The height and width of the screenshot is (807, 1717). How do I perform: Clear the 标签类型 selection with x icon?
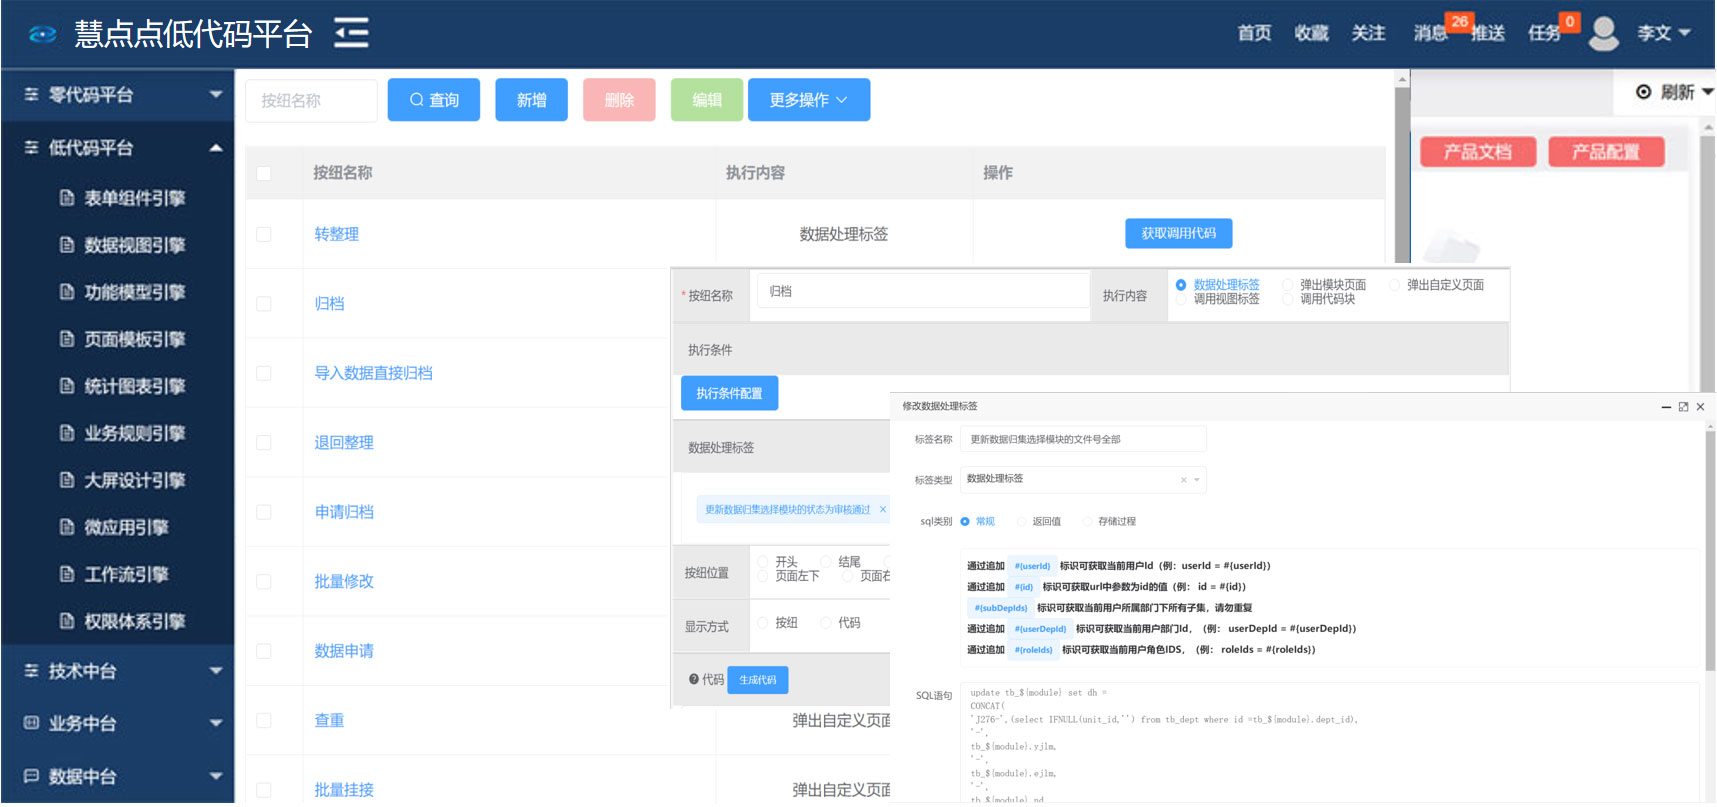pyautogui.click(x=1184, y=480)
